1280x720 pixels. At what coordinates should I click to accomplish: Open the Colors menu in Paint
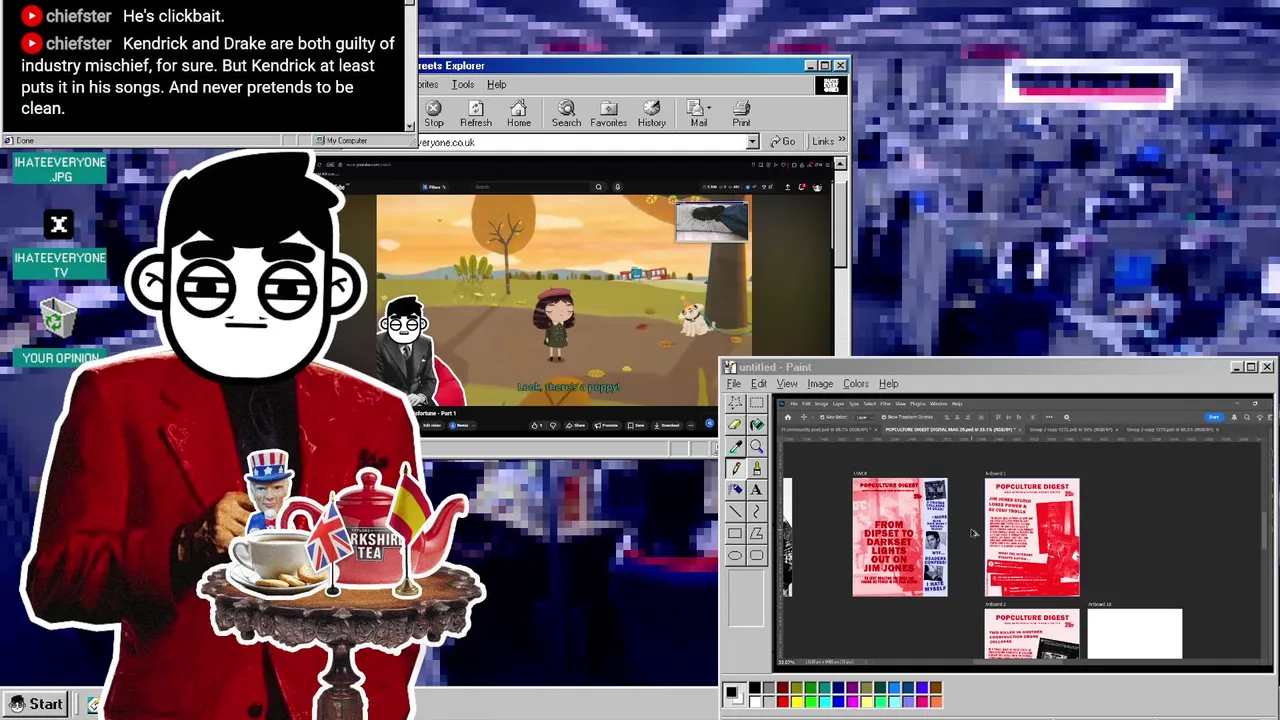pos(856,384)
